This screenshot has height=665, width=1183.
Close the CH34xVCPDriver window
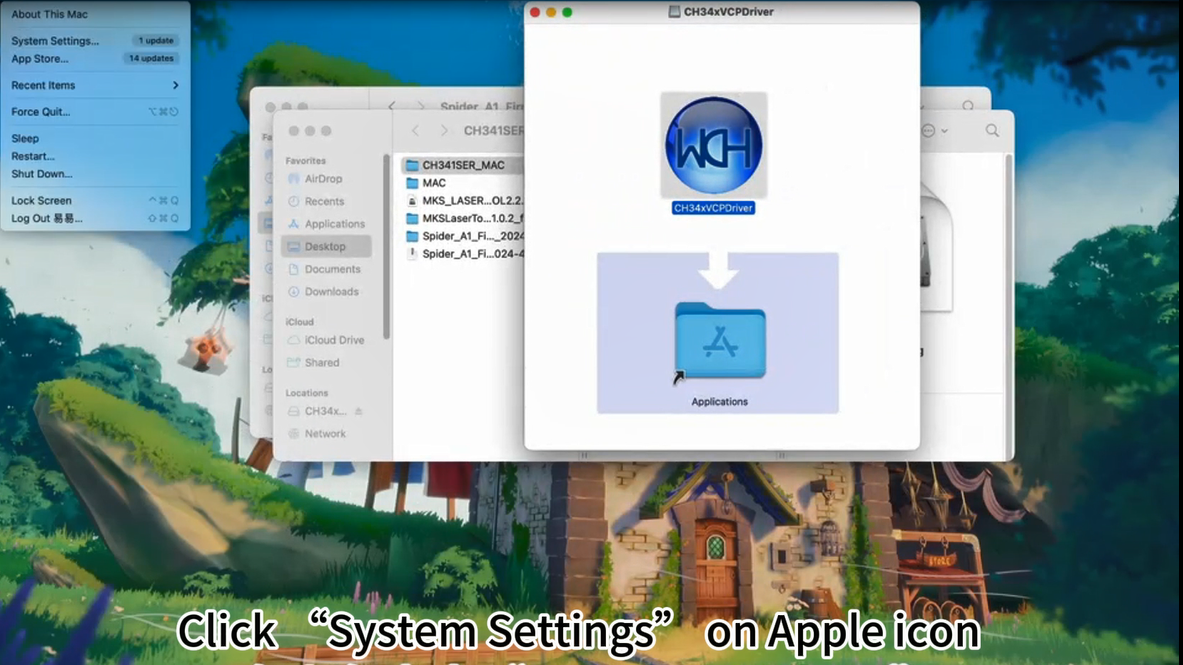pyautogui.click(x=535, y=12)
